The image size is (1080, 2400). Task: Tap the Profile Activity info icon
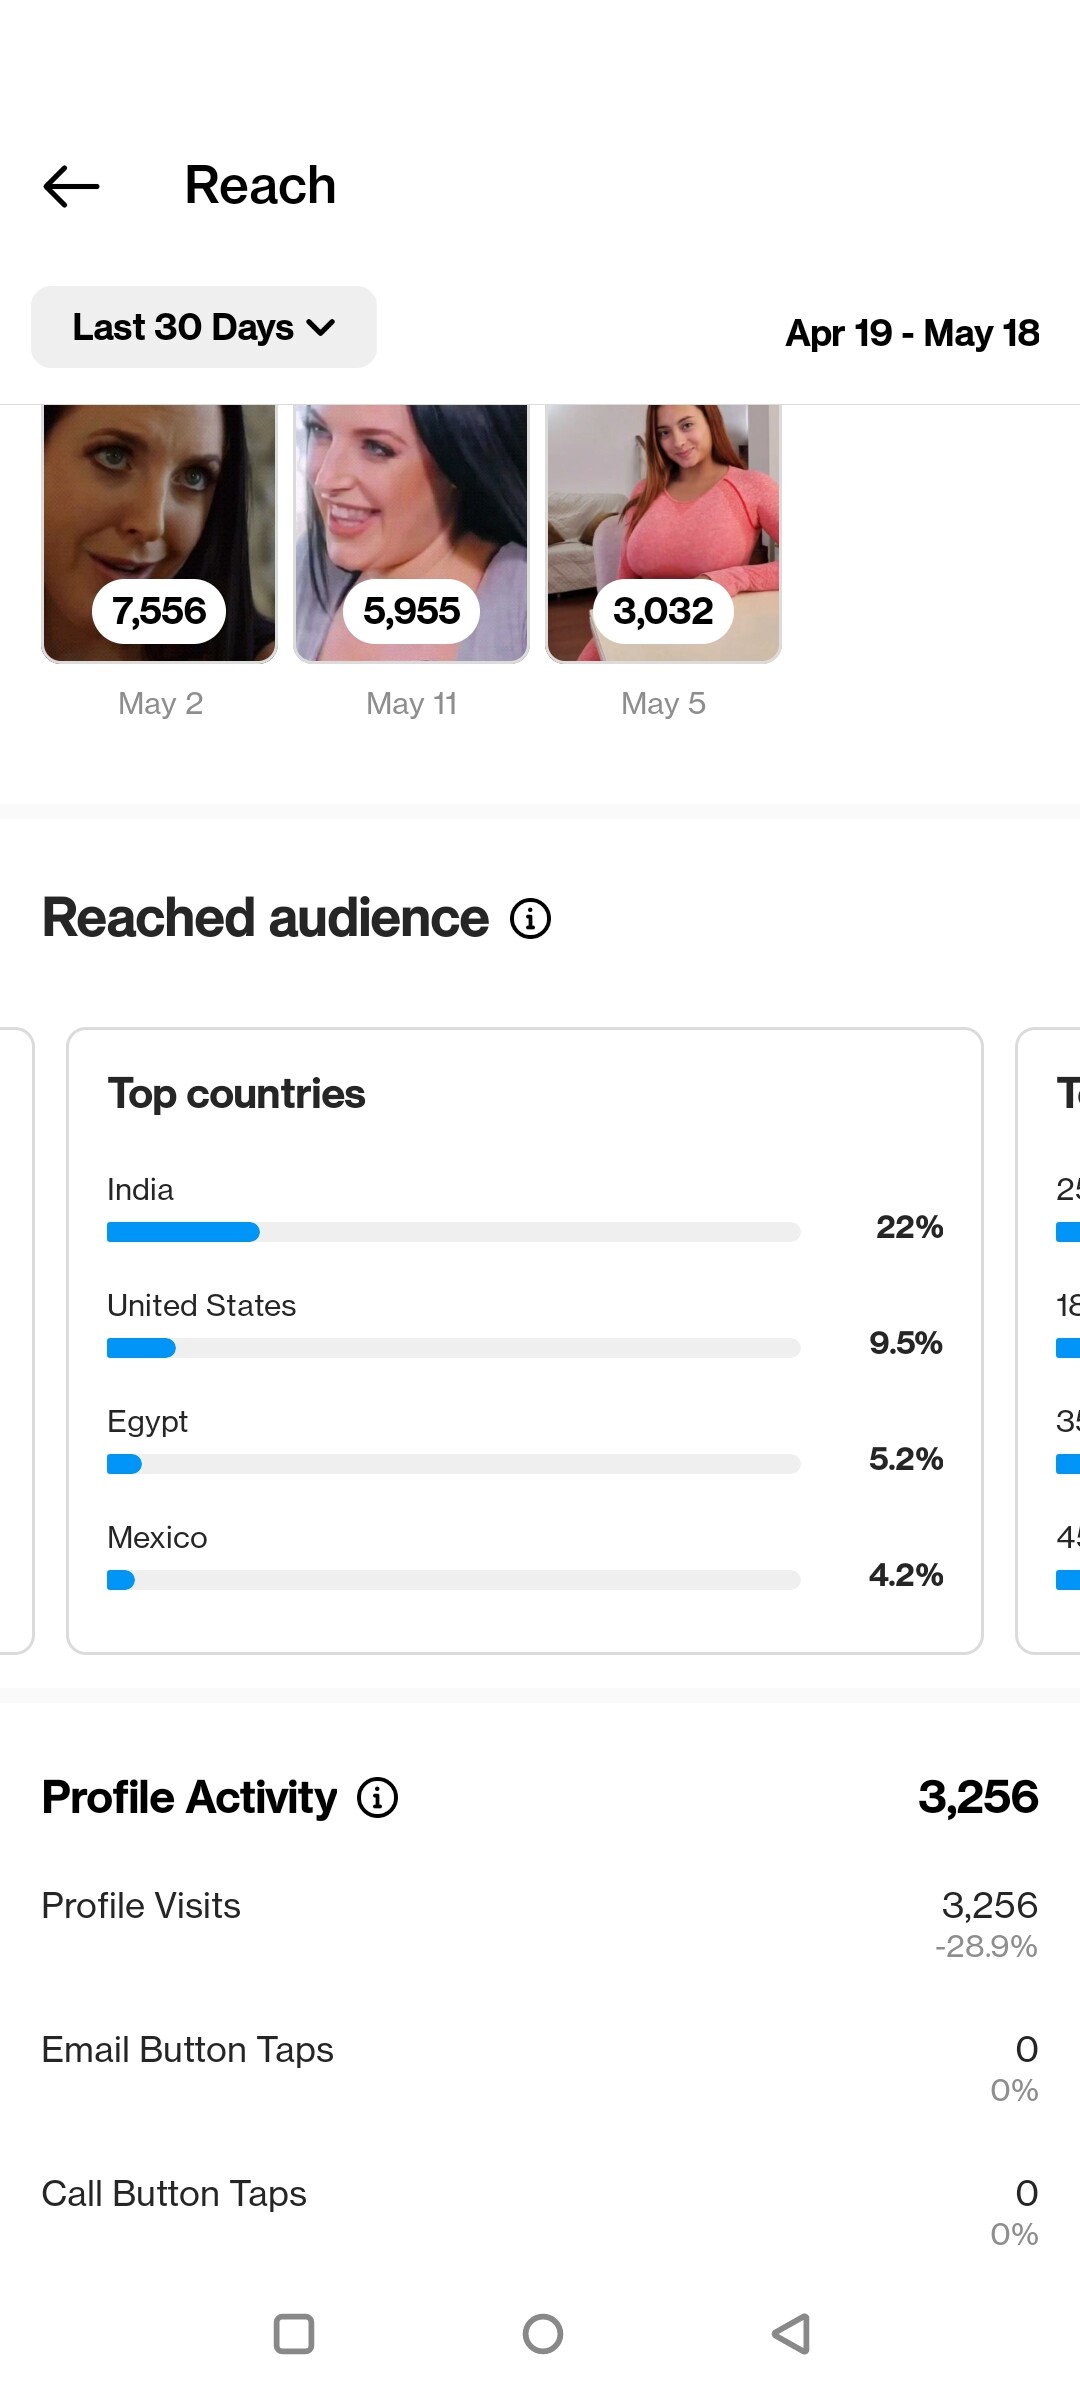pos(377,1797)
